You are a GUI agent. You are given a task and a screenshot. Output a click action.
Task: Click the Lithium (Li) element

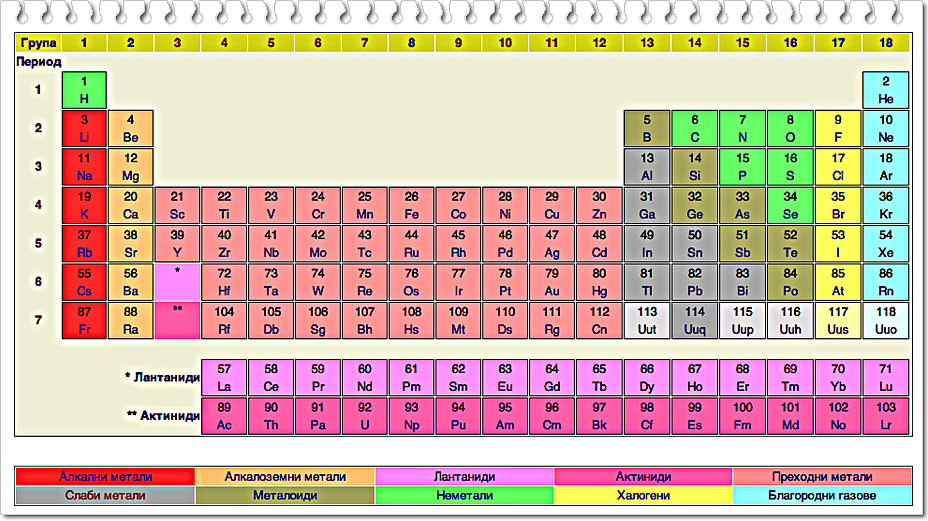84,128
